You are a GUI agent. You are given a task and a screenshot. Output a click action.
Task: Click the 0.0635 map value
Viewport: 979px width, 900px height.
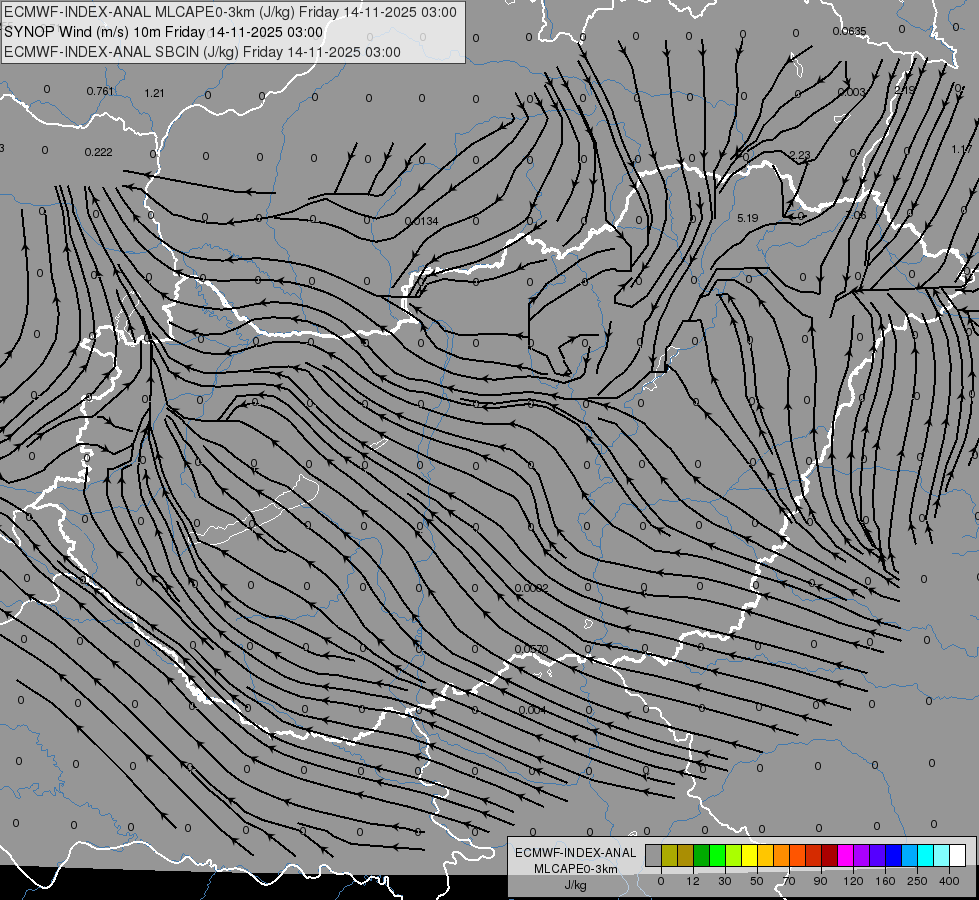[x=849, y=31]
